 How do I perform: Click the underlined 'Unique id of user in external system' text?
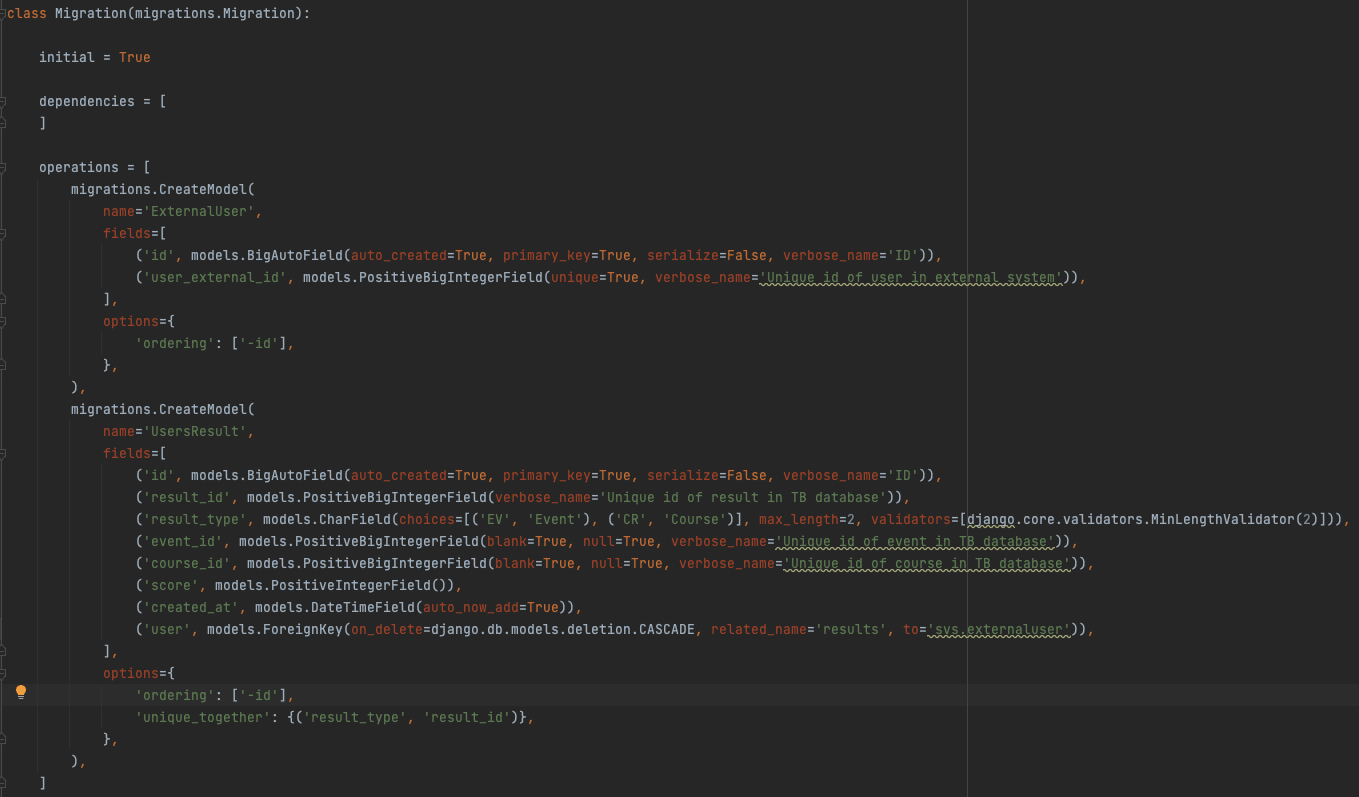[x=910, y=277]
